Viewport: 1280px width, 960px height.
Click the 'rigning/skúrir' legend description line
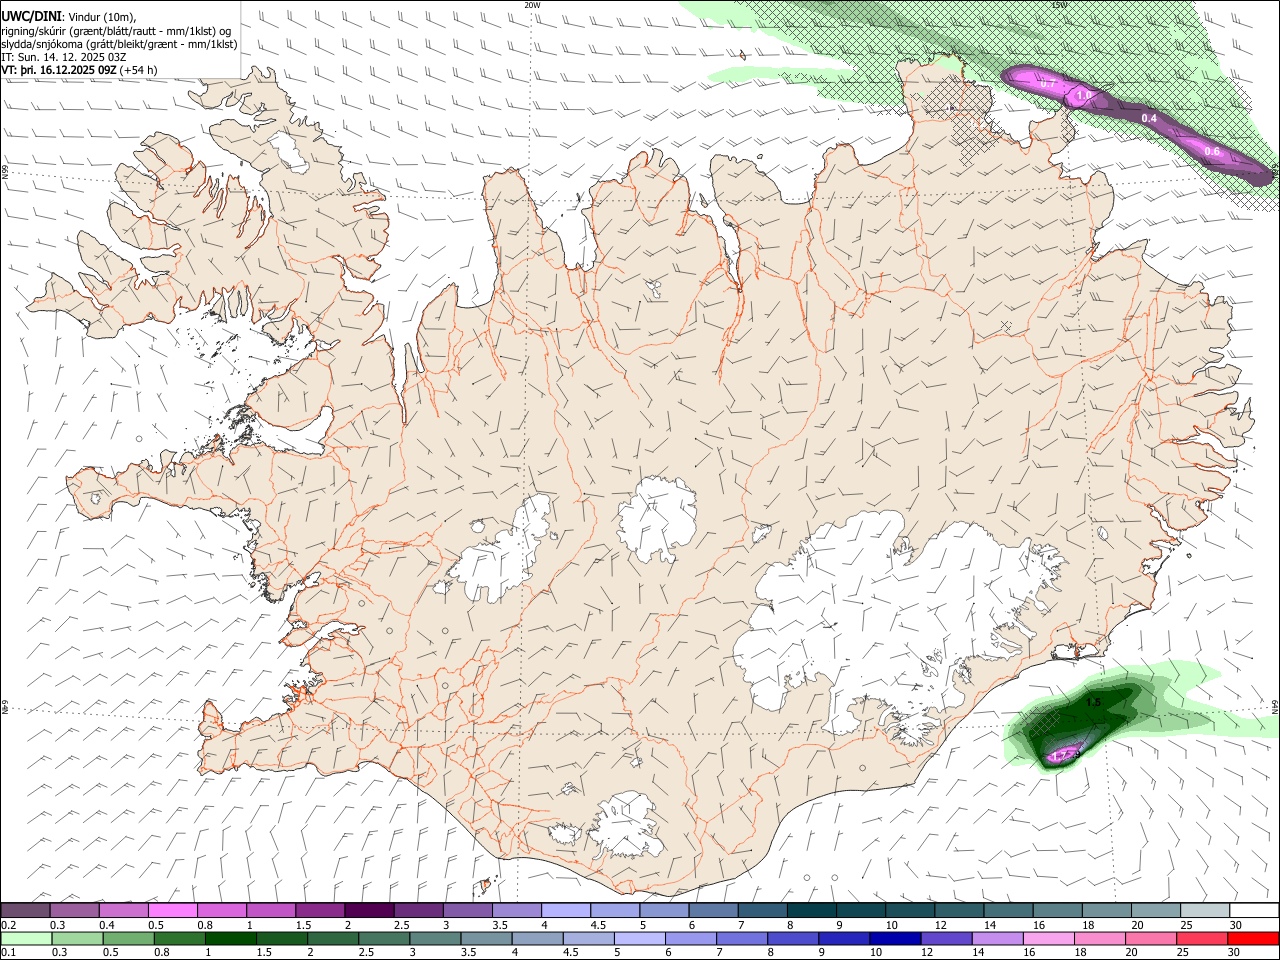(x=117, y=31)
